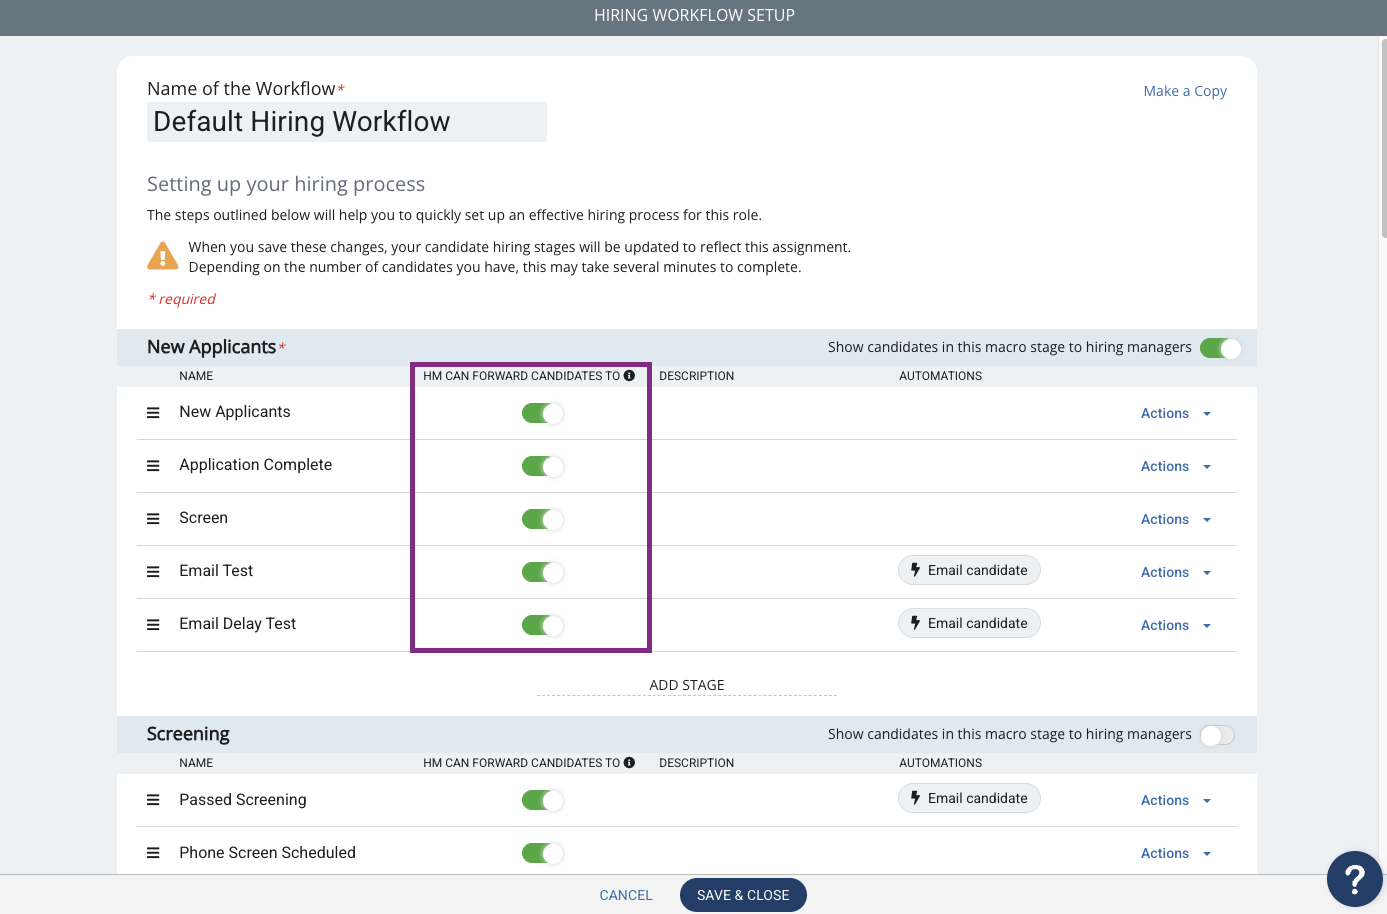
Task: Click Make a Copy link
Action: [x=1185, y=91]
